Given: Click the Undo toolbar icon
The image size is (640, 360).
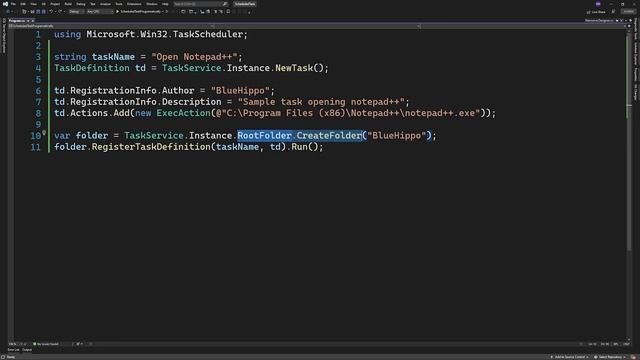Looking at the screenshot, I should (x=51, y=11).
